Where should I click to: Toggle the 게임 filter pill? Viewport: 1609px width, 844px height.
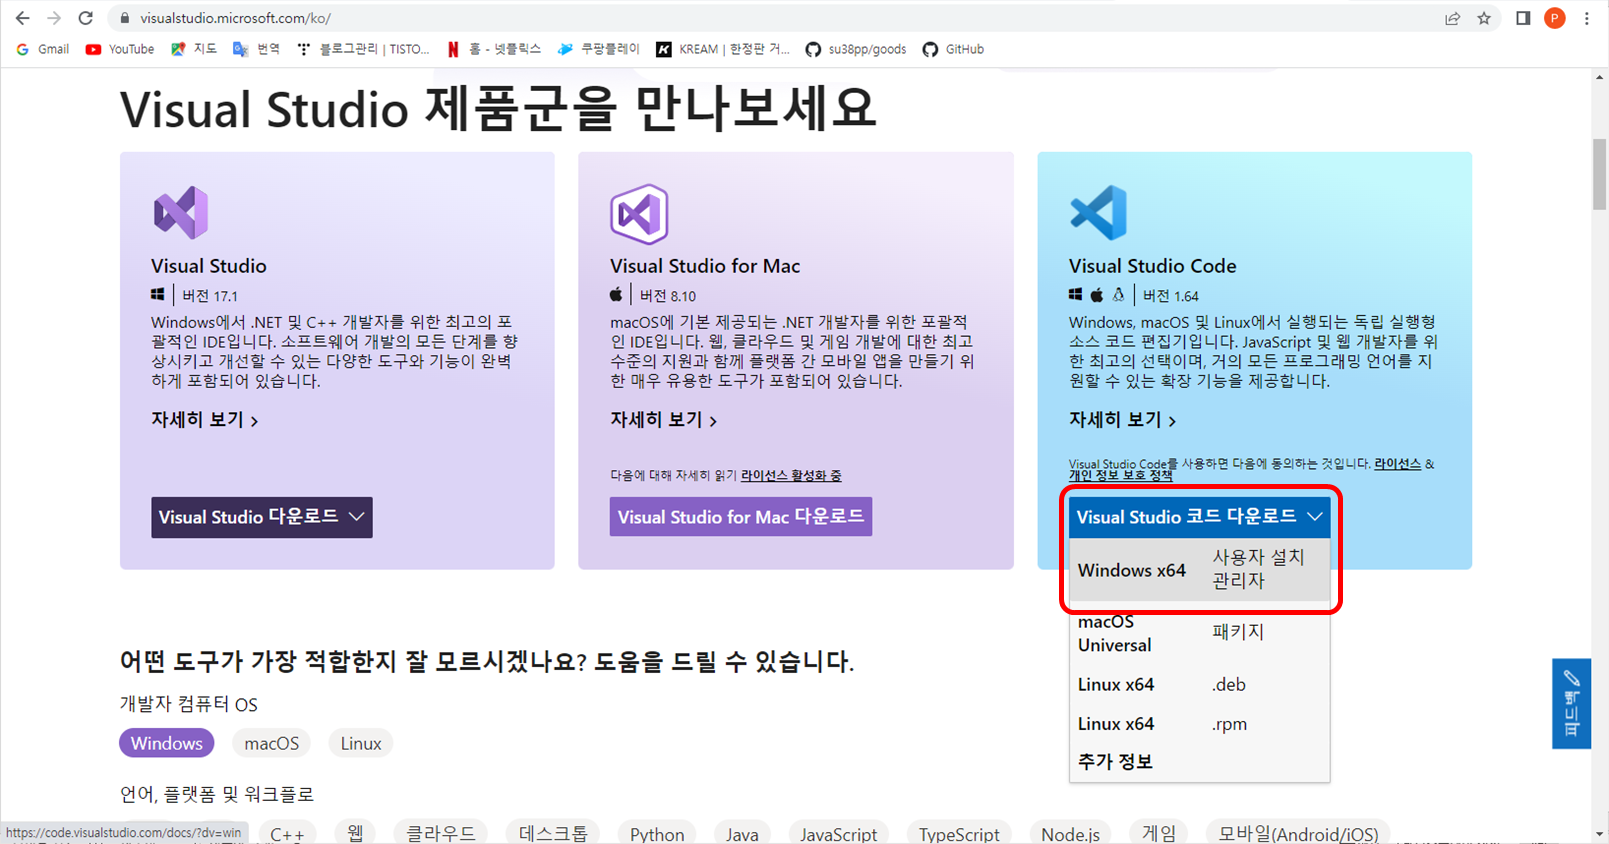[x=1159, y=833]
